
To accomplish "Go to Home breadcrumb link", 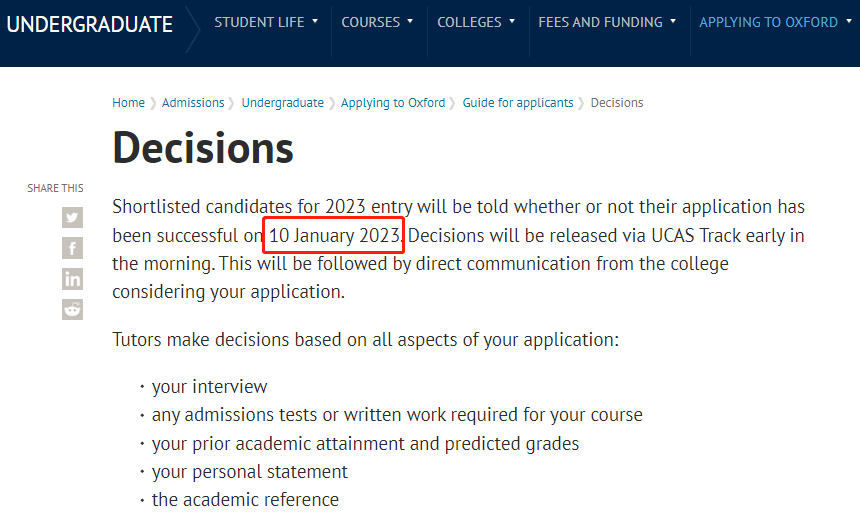I will point(128,103).
